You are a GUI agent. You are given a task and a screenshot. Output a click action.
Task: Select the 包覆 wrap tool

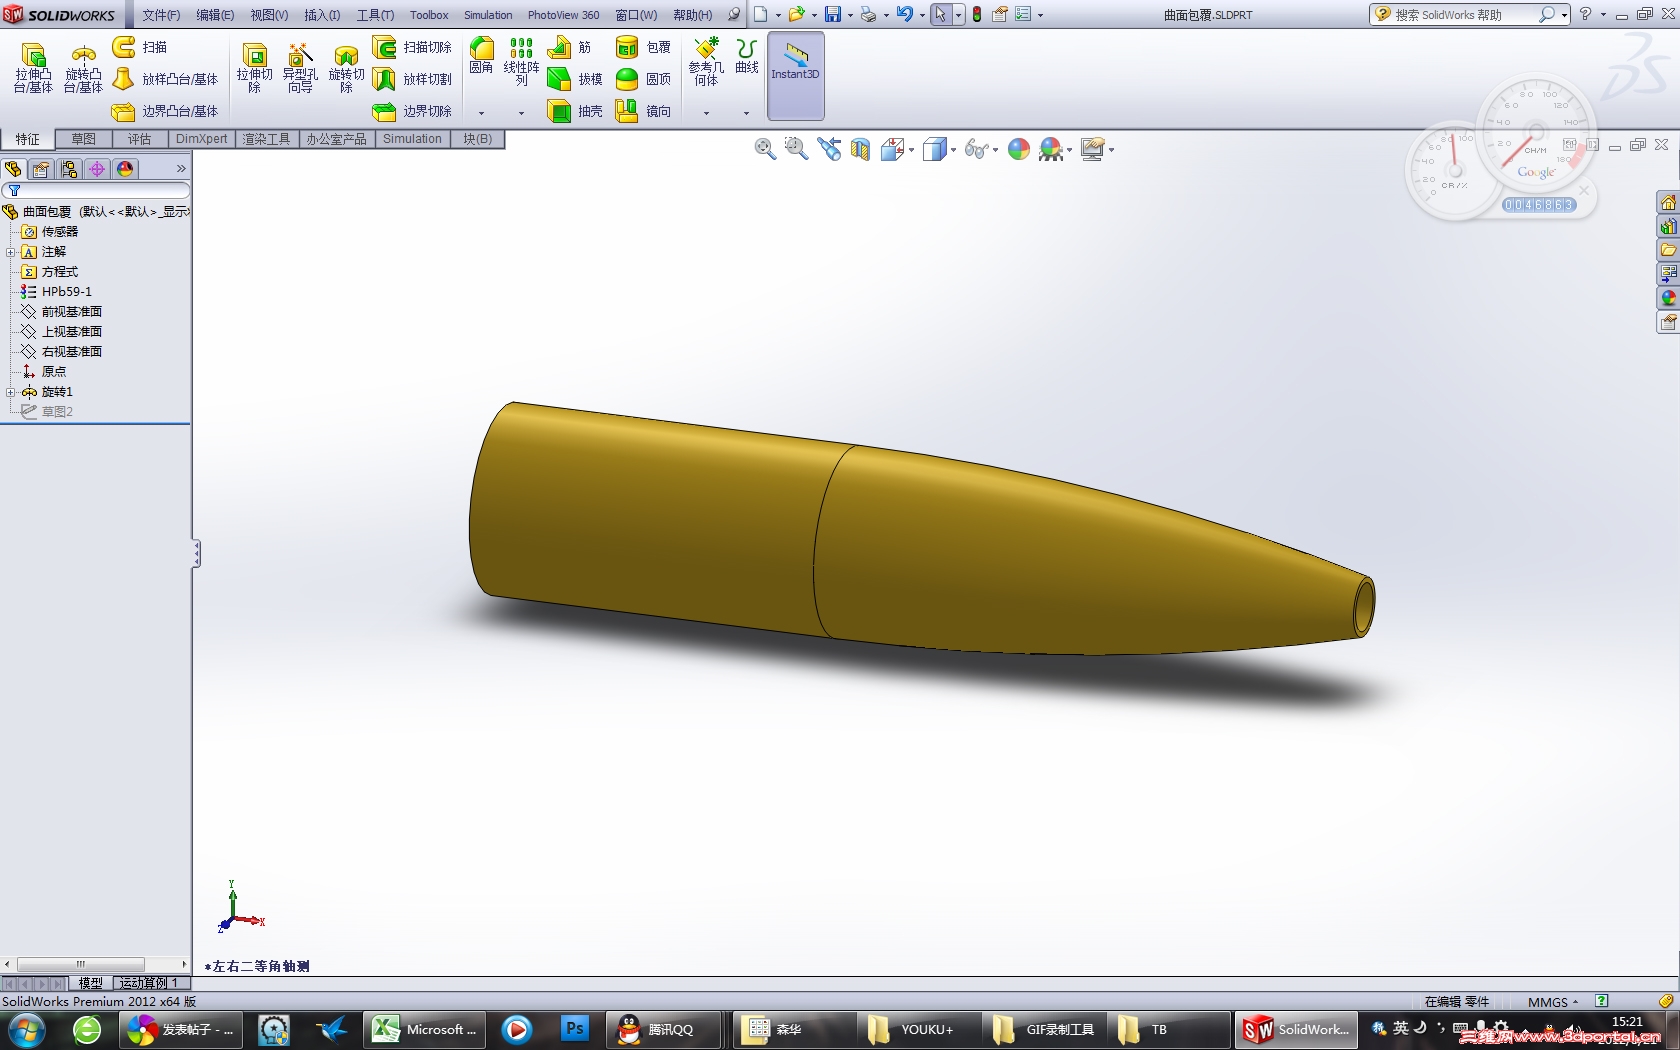click(643, 47)
